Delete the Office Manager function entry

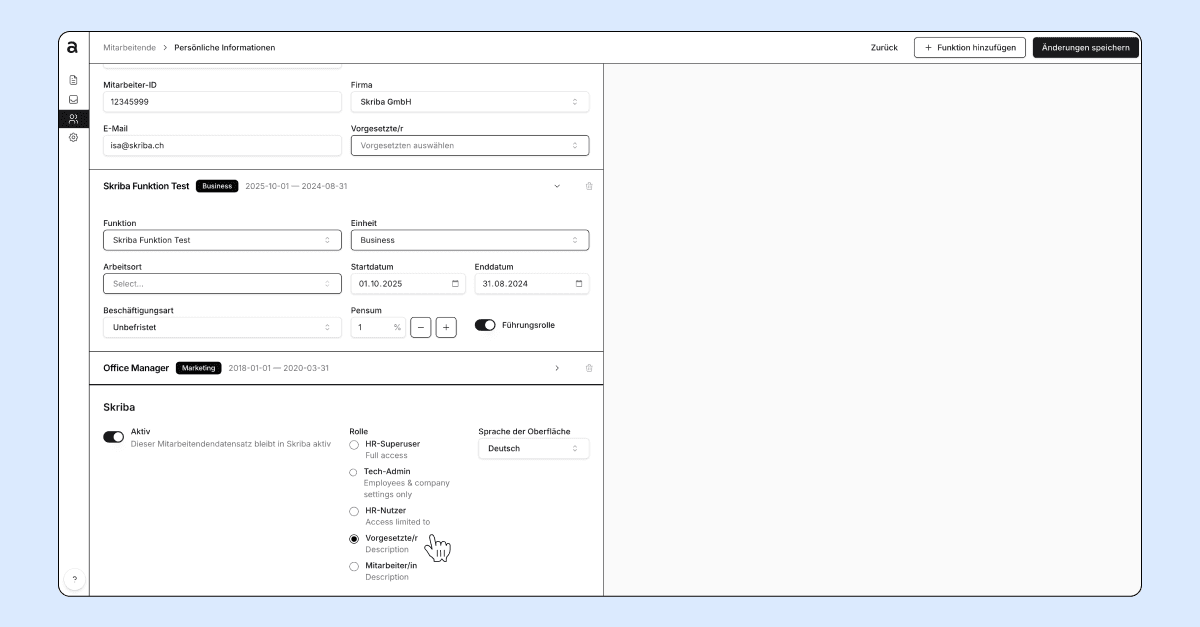589,368
